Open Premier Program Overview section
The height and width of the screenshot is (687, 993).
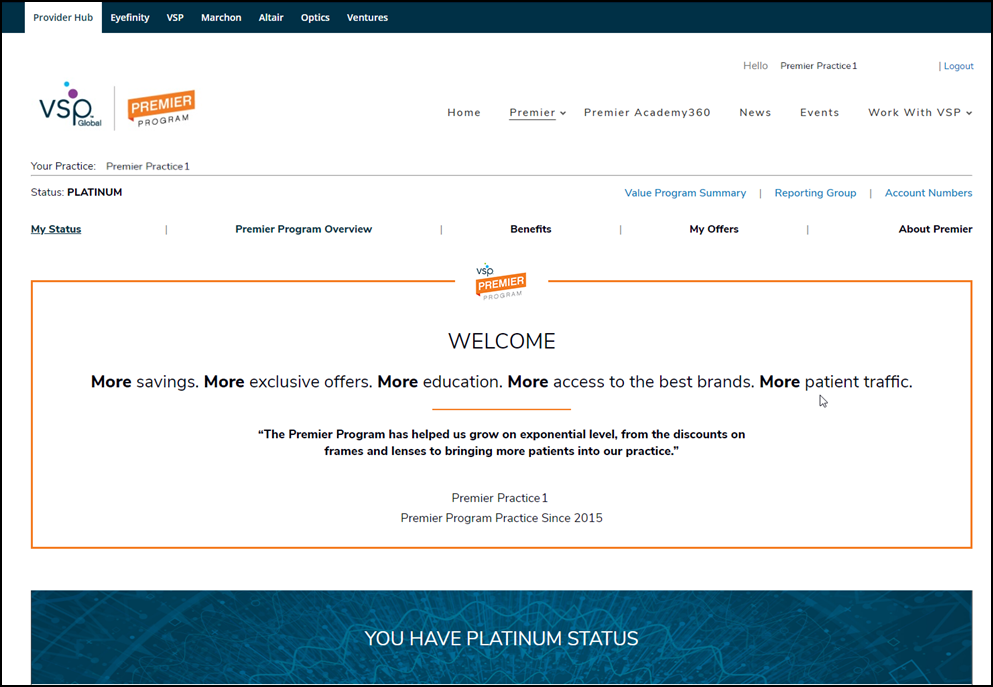click(303, 229)
